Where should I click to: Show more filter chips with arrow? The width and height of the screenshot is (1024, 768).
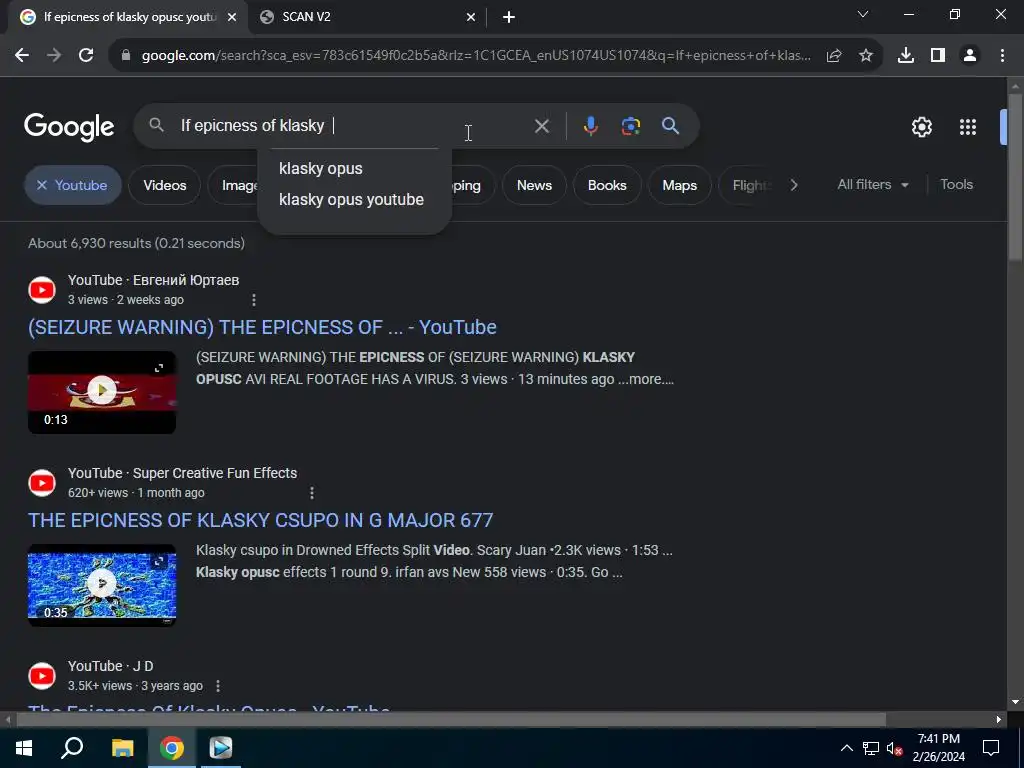coord(793,185)
